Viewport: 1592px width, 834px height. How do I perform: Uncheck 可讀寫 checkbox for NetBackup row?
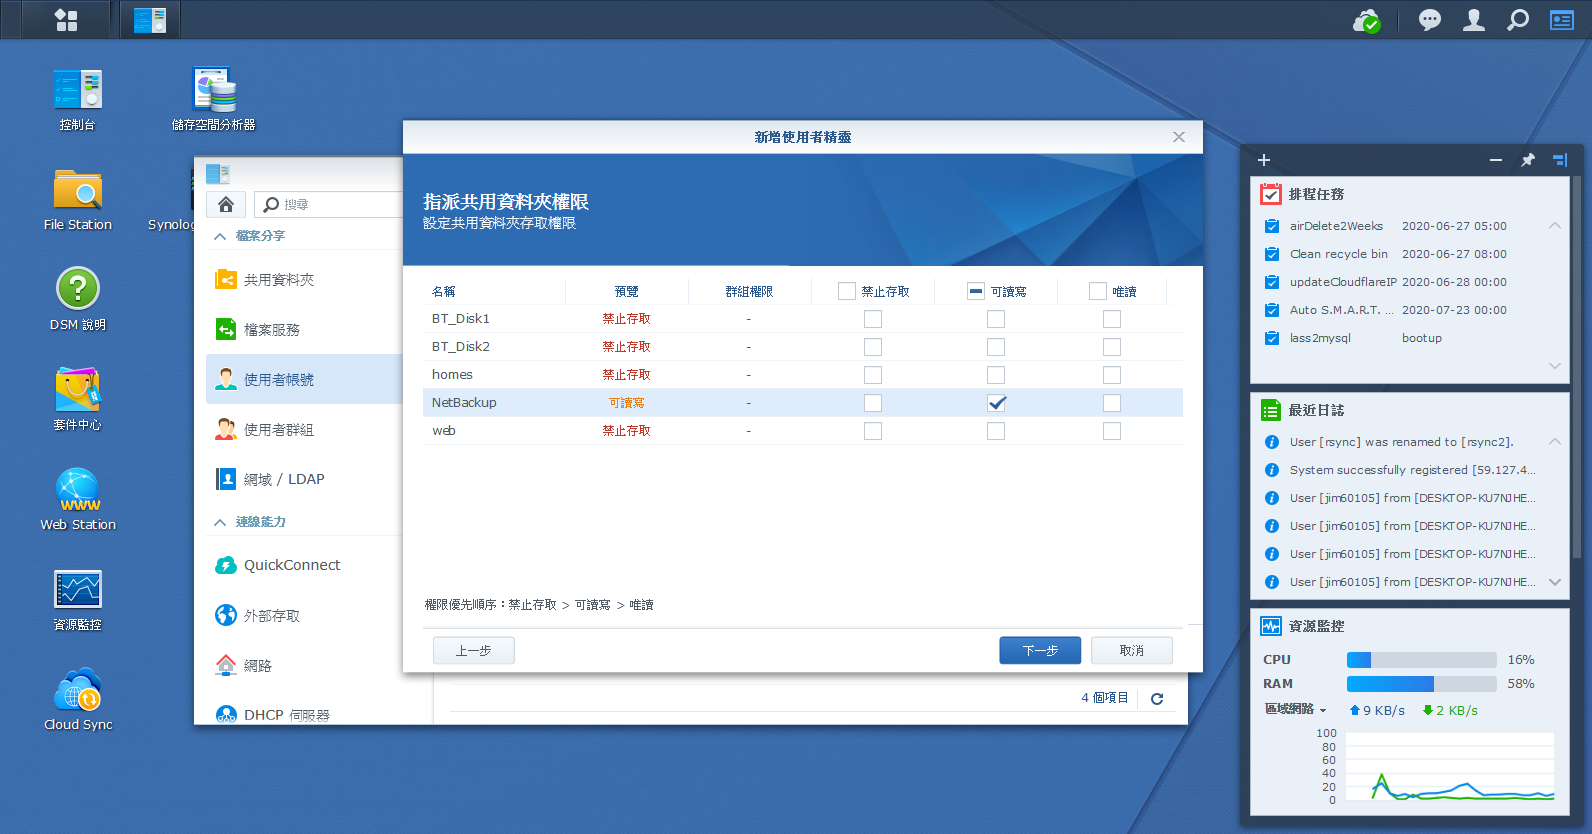tap(996, 403)
